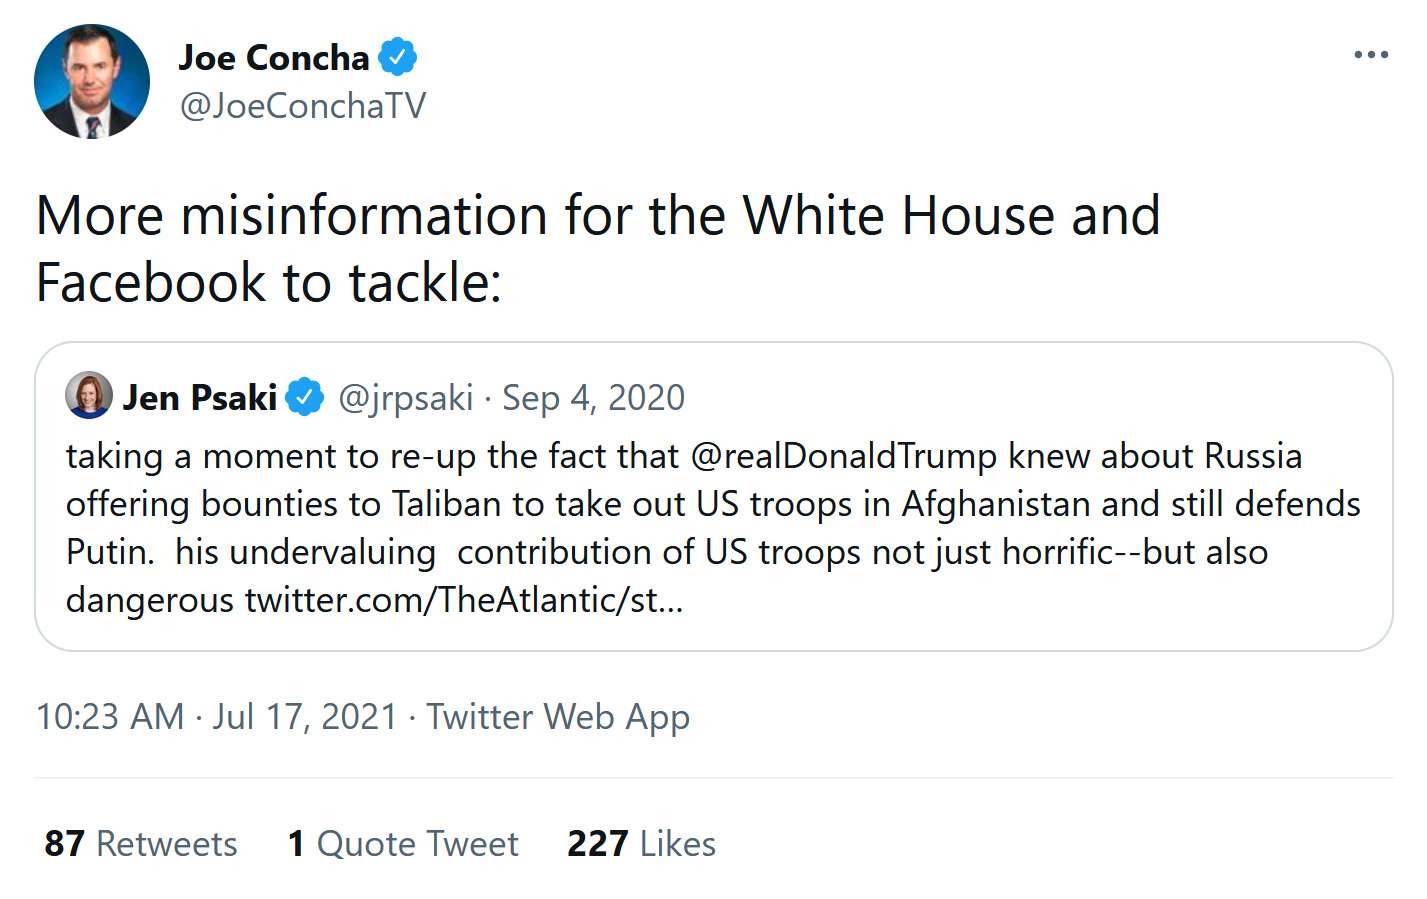Click Jen Psaki's display name
Viewport: 1427px width, 899px height.
[199, 397]
